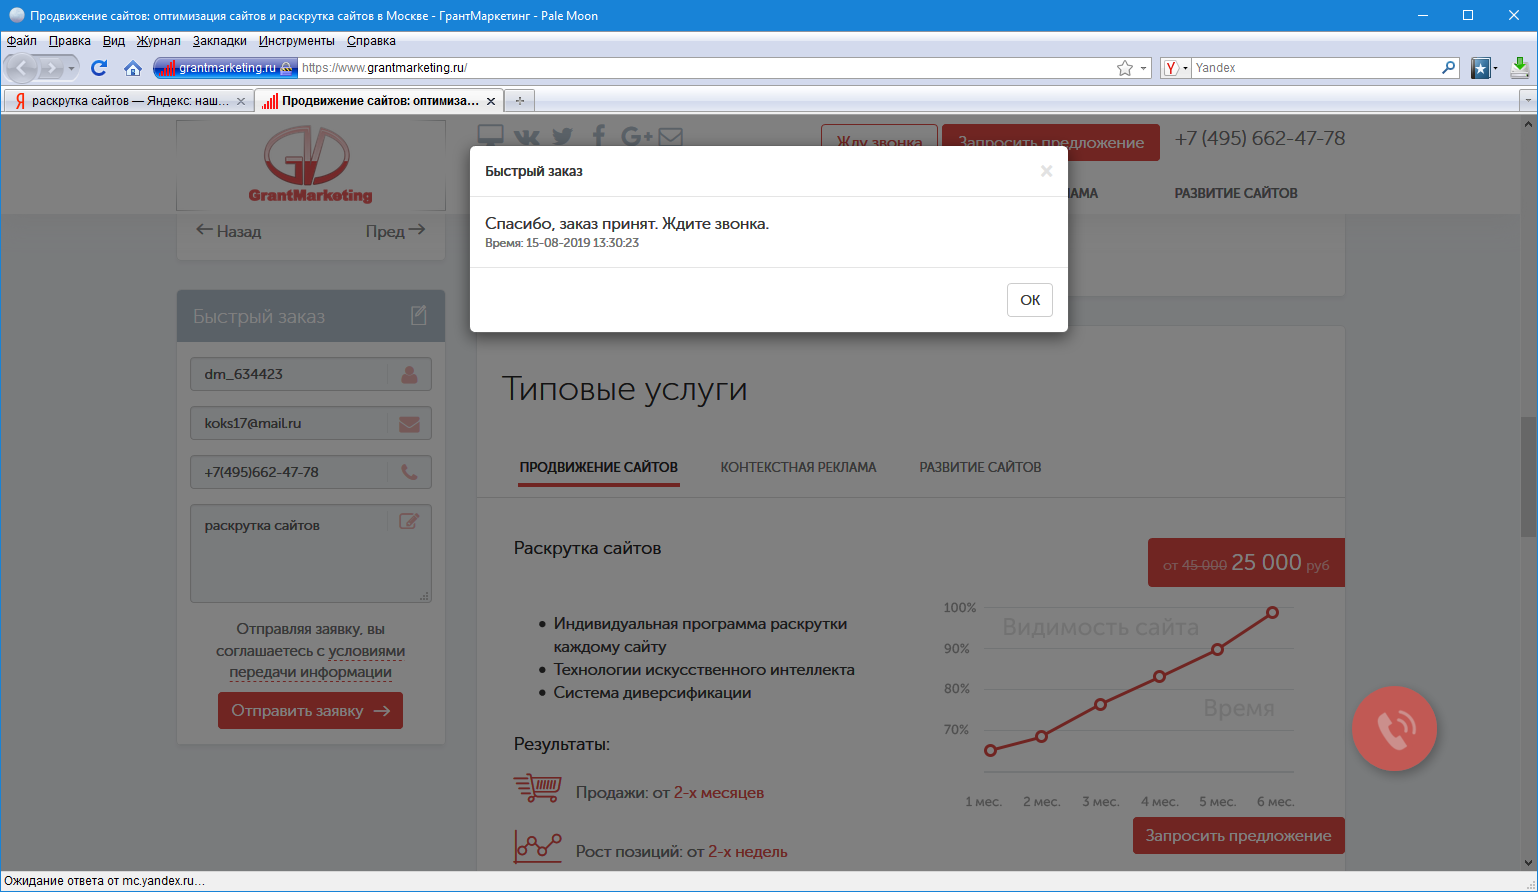The height and width of the screenshot is (892, 1538).
Task: Bookmark page with the star icon
Action: click(1125, 68)
